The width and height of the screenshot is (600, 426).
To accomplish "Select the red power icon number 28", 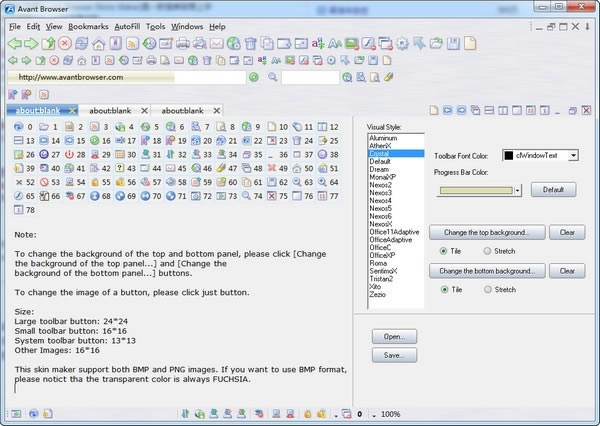I will tap(69, 155).
